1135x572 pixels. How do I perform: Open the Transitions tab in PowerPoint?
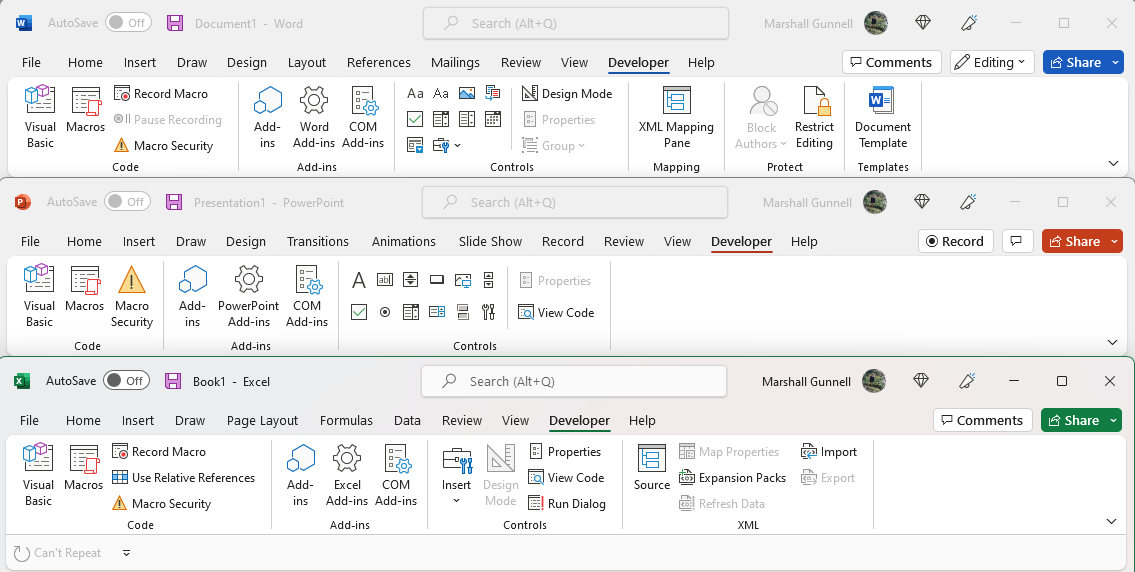pyautogui.click(x=318, y=241)
